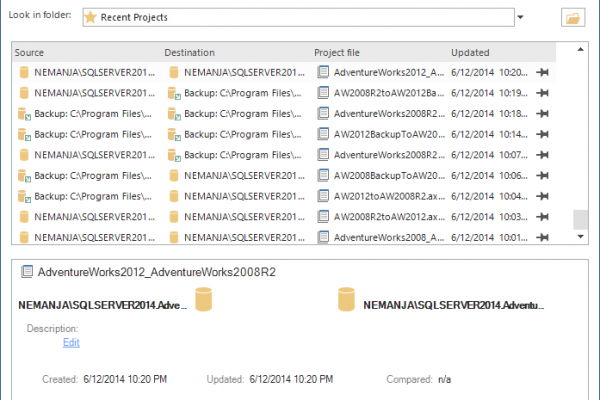Image resolution: width=600 pixels, height=400 pixels.
Task: Select AW2008R2toAW2012.ax... project file name
Action: coord(389,217)
